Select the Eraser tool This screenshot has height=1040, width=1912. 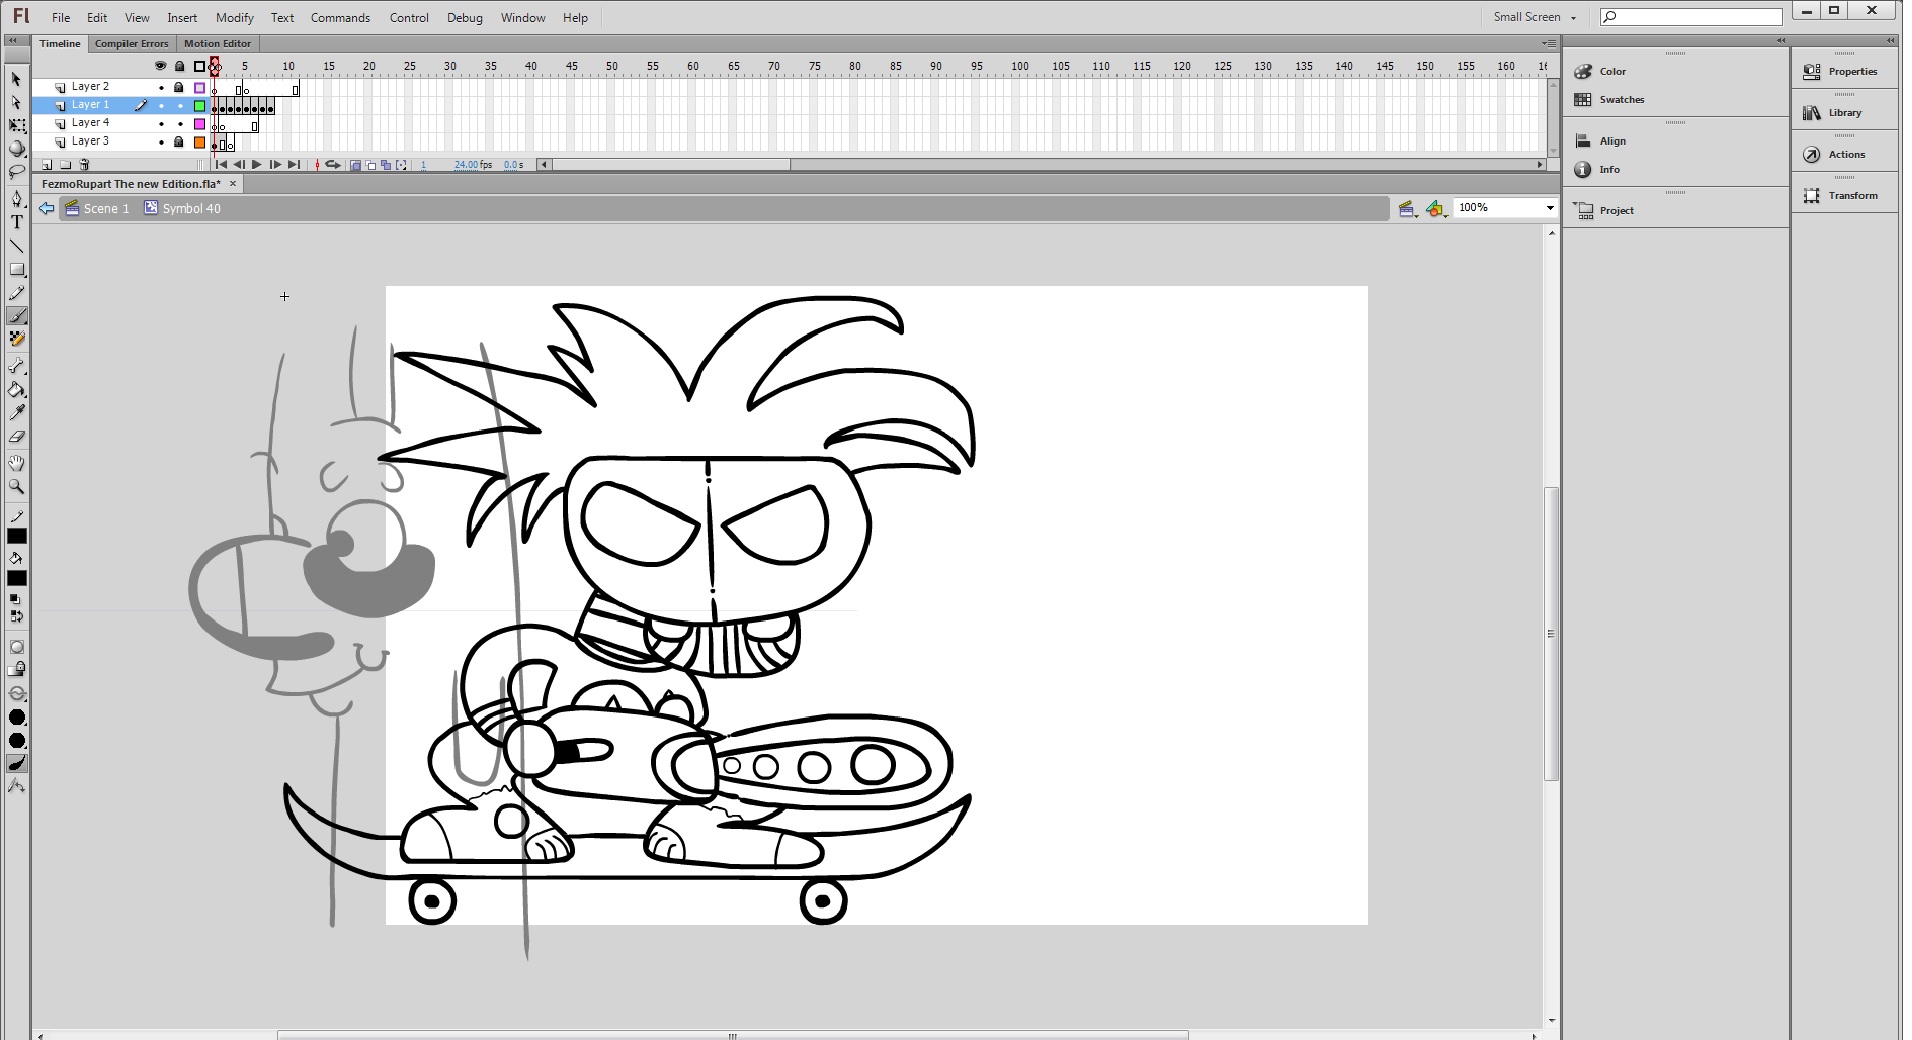click(x=17, y=437)
